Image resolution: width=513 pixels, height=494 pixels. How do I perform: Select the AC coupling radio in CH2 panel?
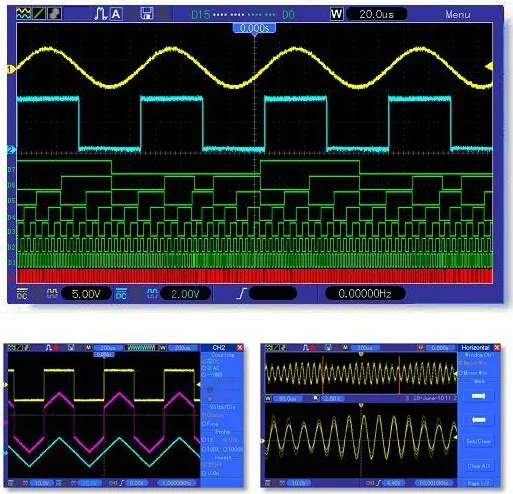[x=211, y=368]
